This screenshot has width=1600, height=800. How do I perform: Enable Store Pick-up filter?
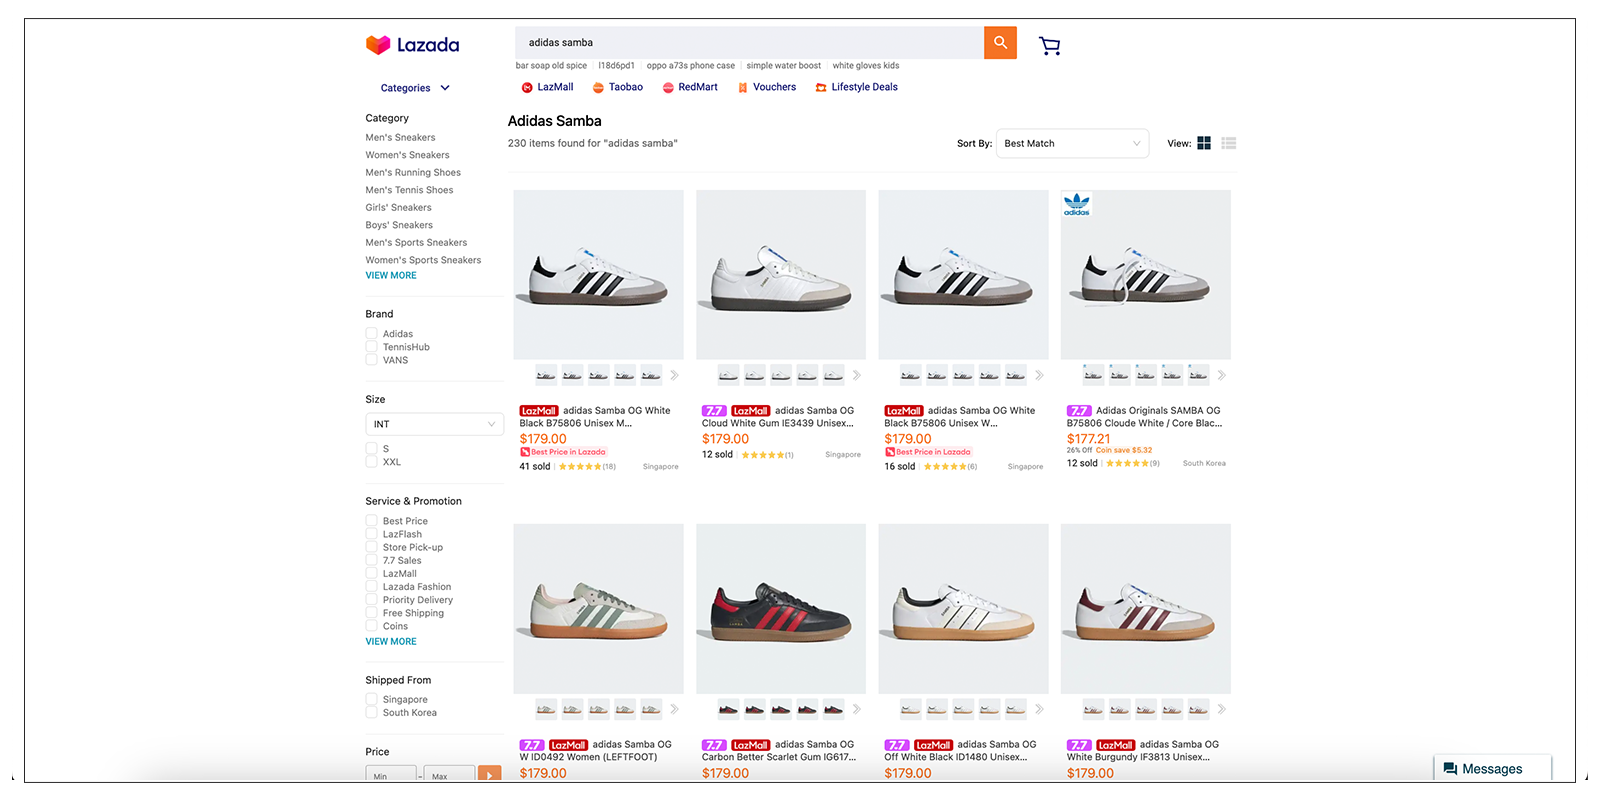coord(371,547)
